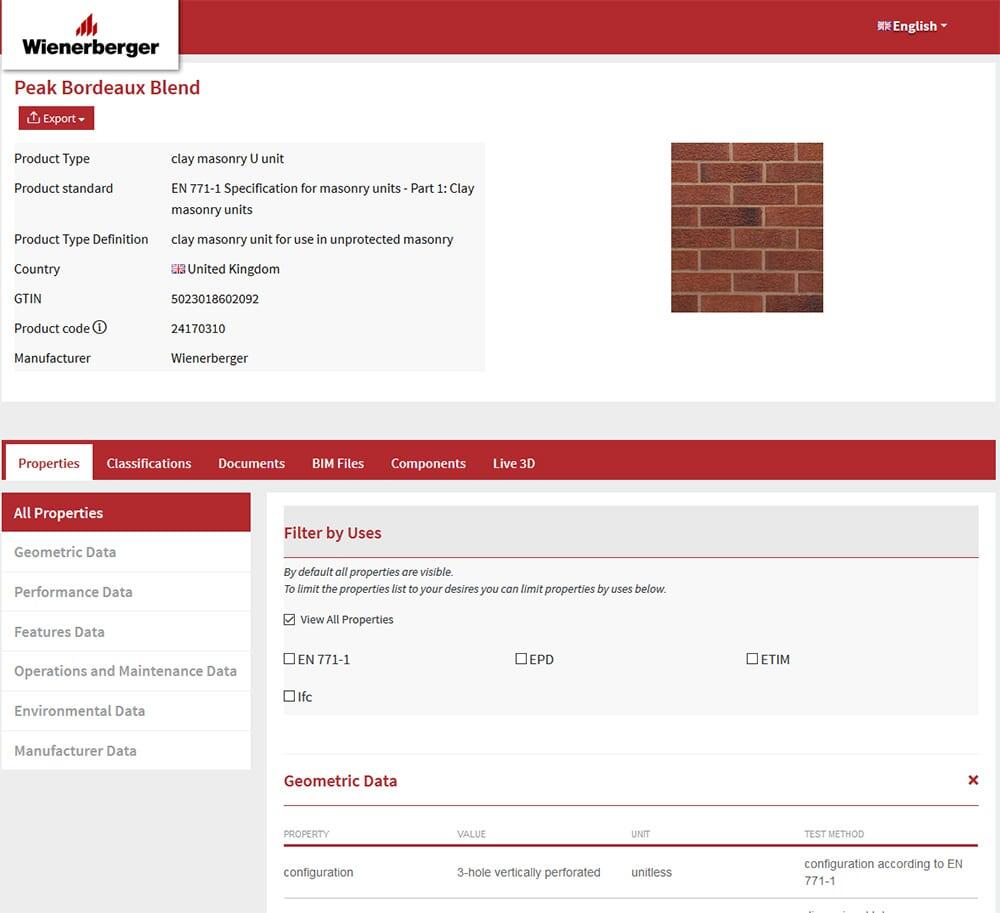Enable the ETIM filter checkbox
1000x913 pixels.
pos(753,659)
